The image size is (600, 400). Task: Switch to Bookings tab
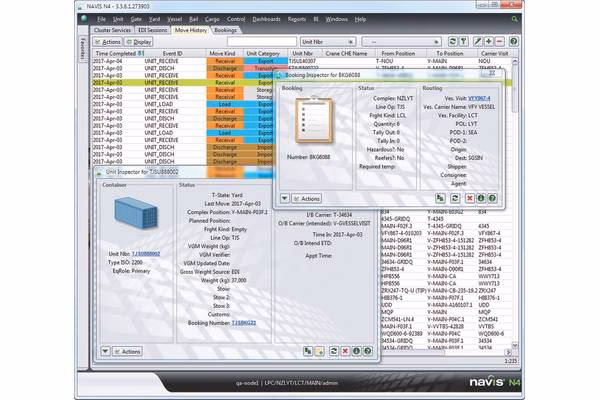coord(225,30)
